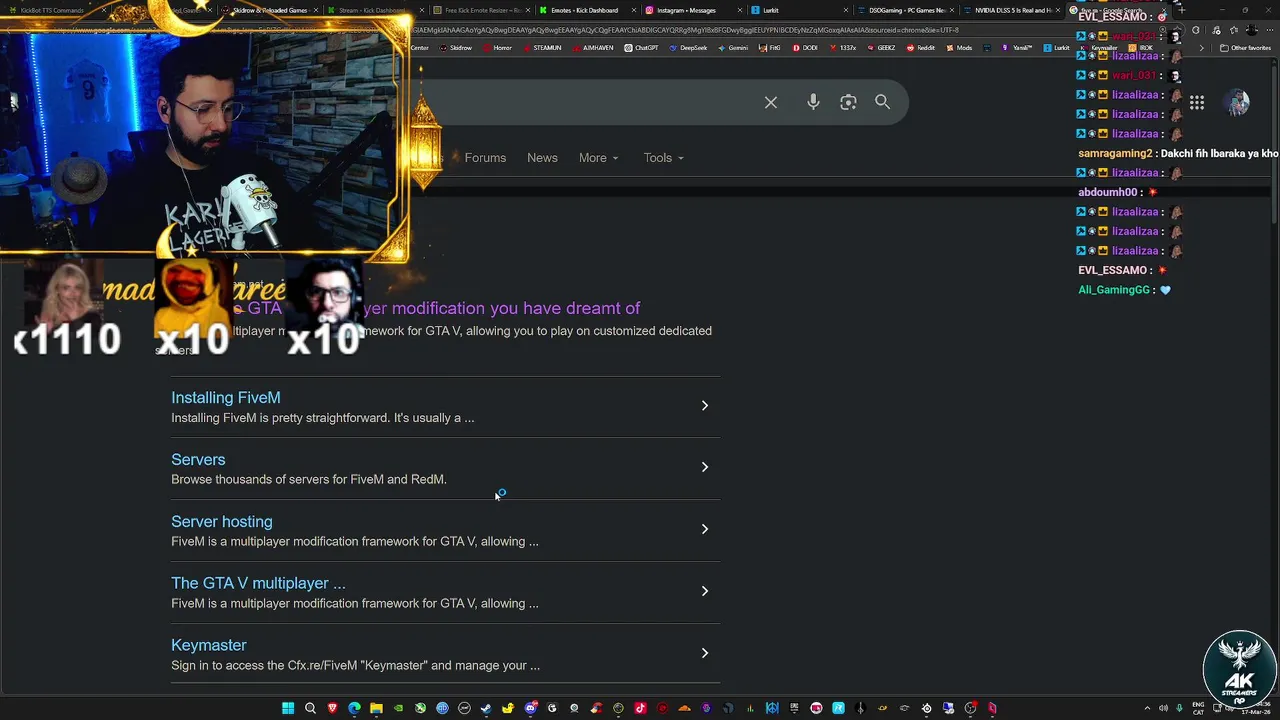1280x720 pixels.
Task: Open the DeepSeek bookmark
Action: click(x=688, y=48)
